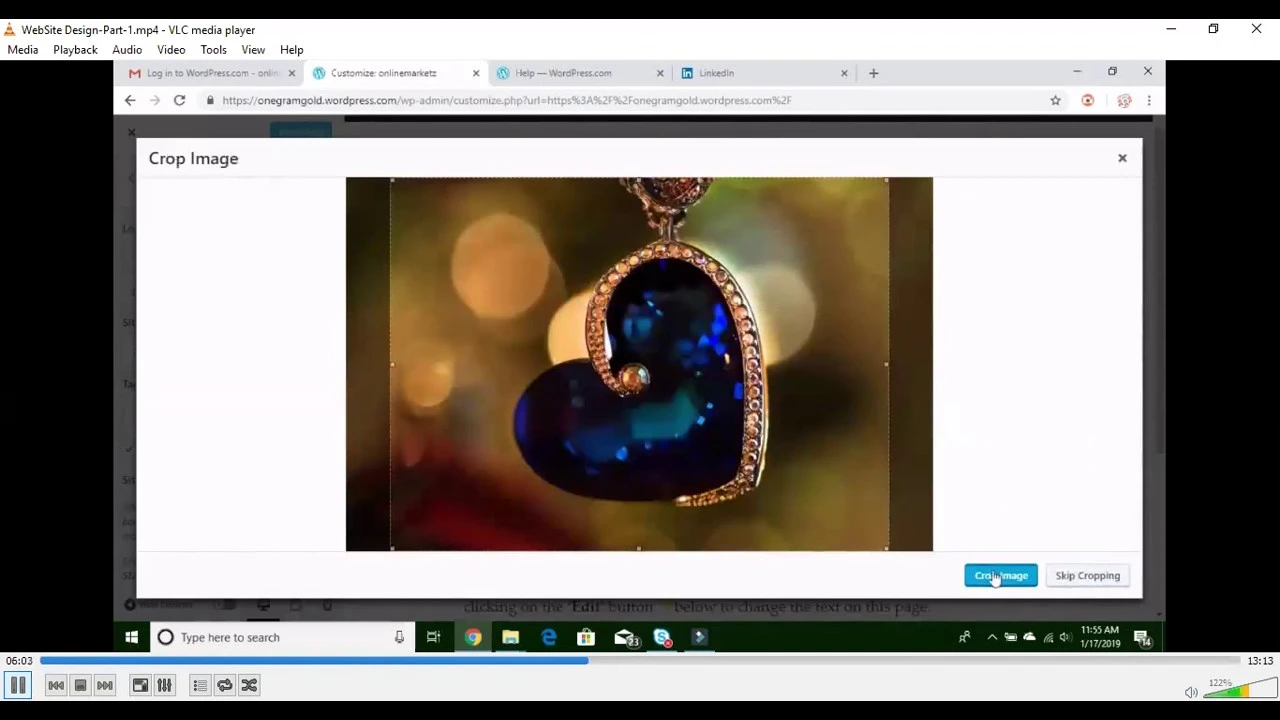Go forward in the browser
Screen dimensions: 1280x720
tap(154, 100)
